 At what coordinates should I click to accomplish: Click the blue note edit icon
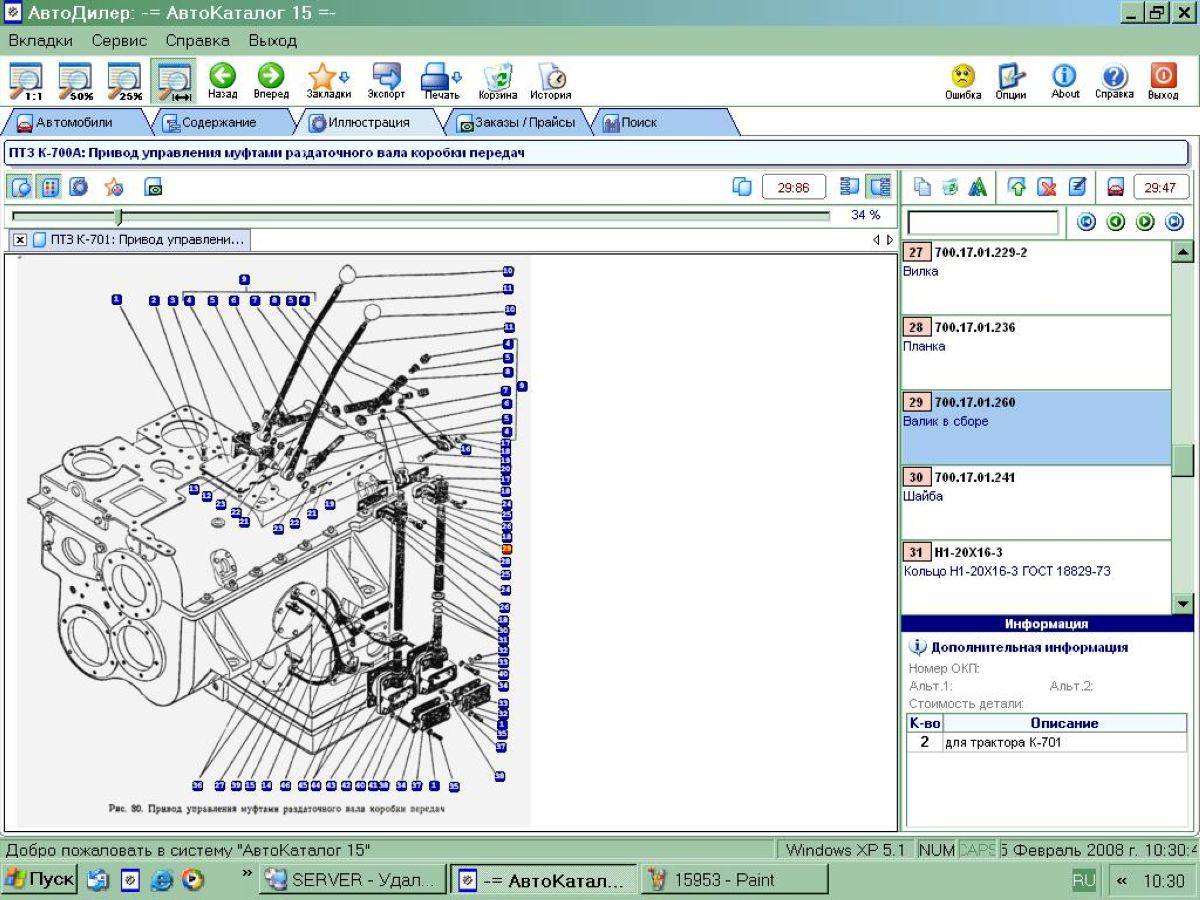pyautogui.click(x=1077, y=187)
